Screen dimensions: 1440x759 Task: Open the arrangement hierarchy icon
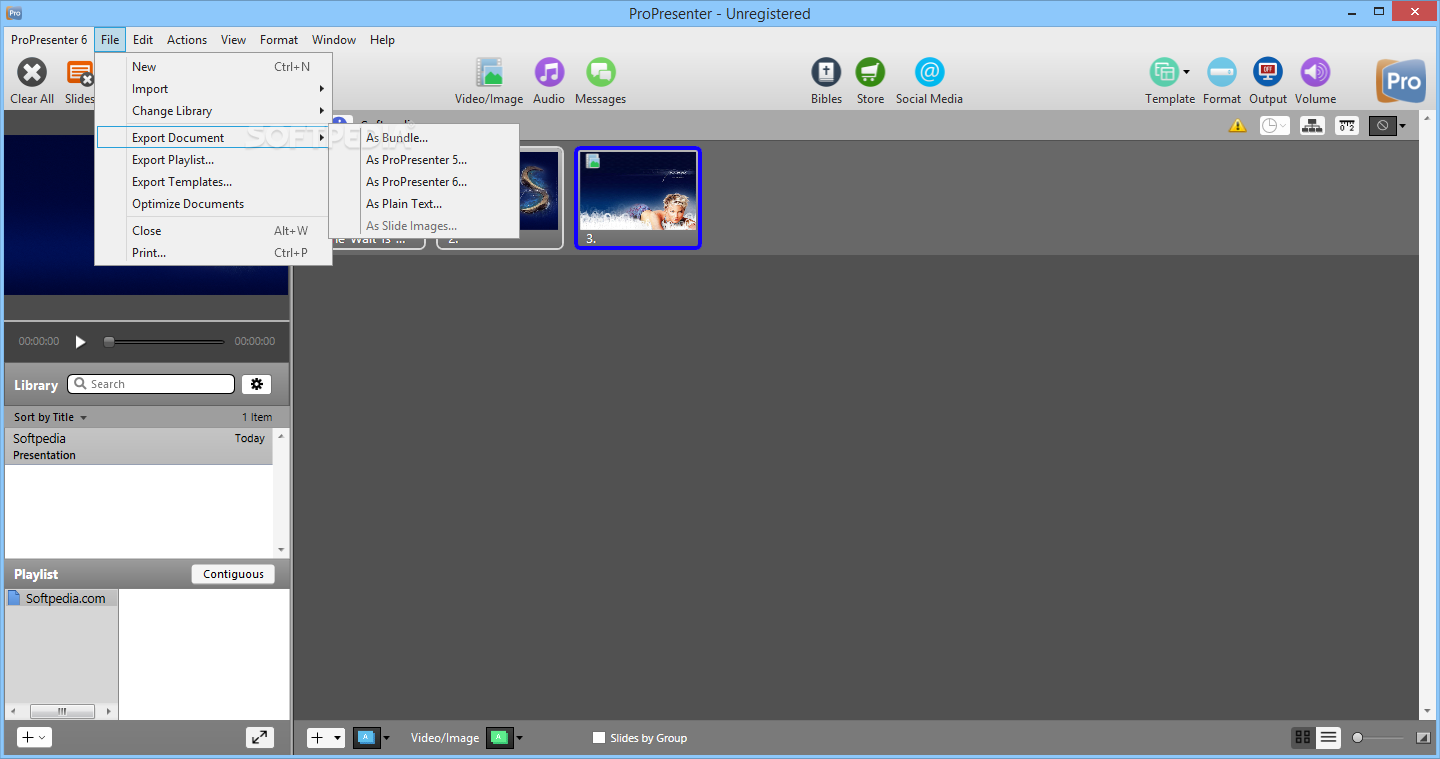coord(1312,126)
